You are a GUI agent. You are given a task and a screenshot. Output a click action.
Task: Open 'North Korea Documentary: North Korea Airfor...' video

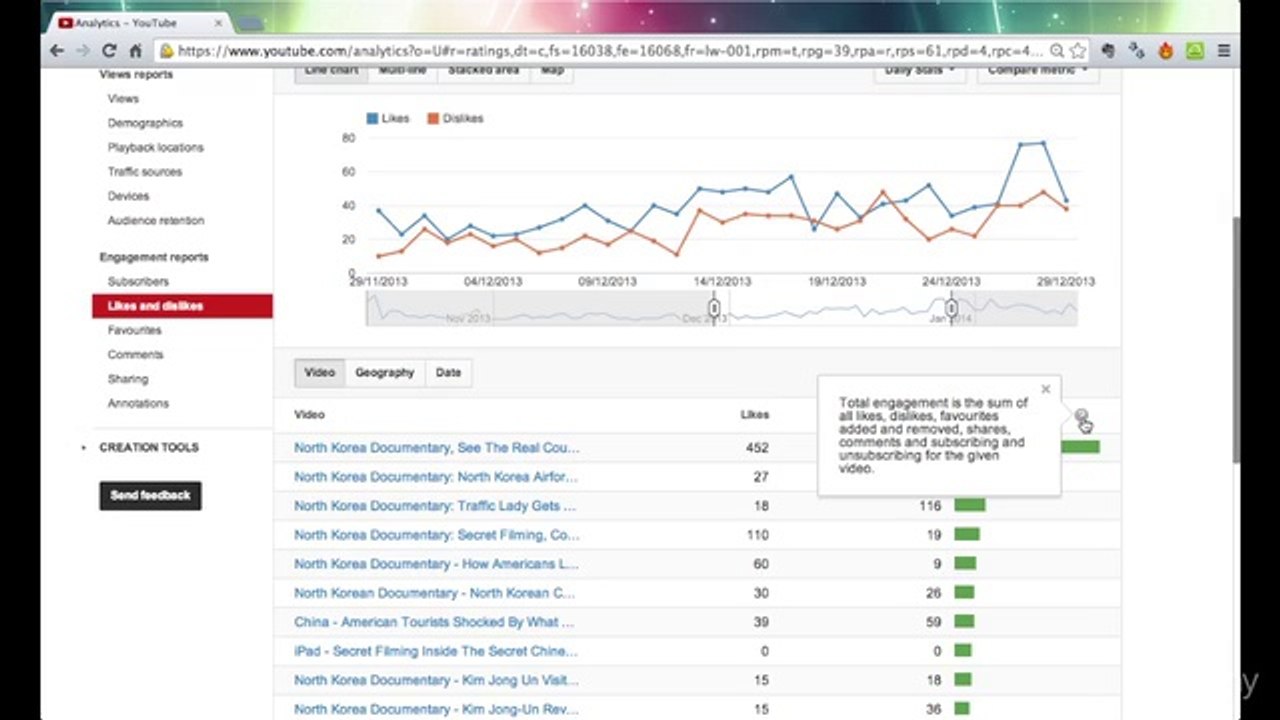[x=436, y=477]
